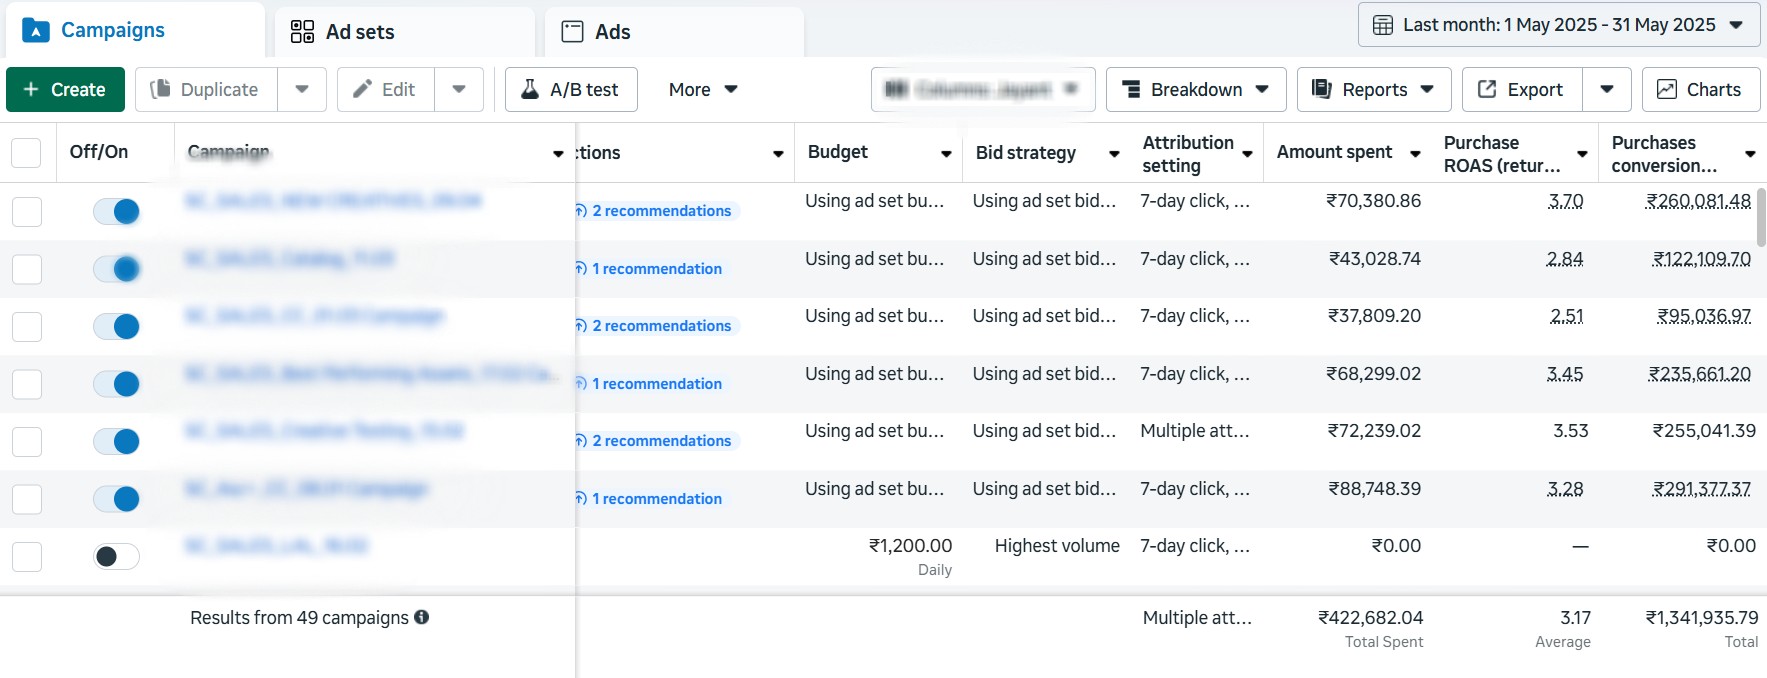Screen dimensions: 1767x678
Task: Turn off the first campaign's toggle switch
Action: [x=116, y=211]
